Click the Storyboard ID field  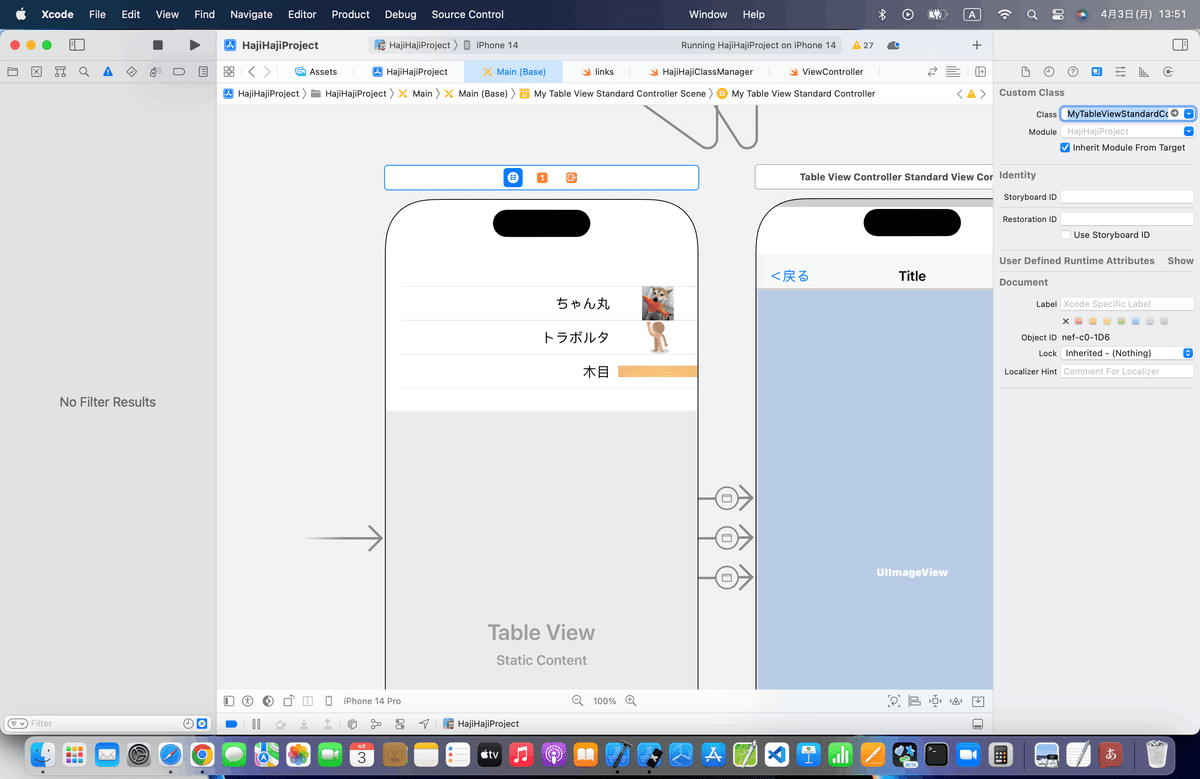click(x=1127, y=197)
